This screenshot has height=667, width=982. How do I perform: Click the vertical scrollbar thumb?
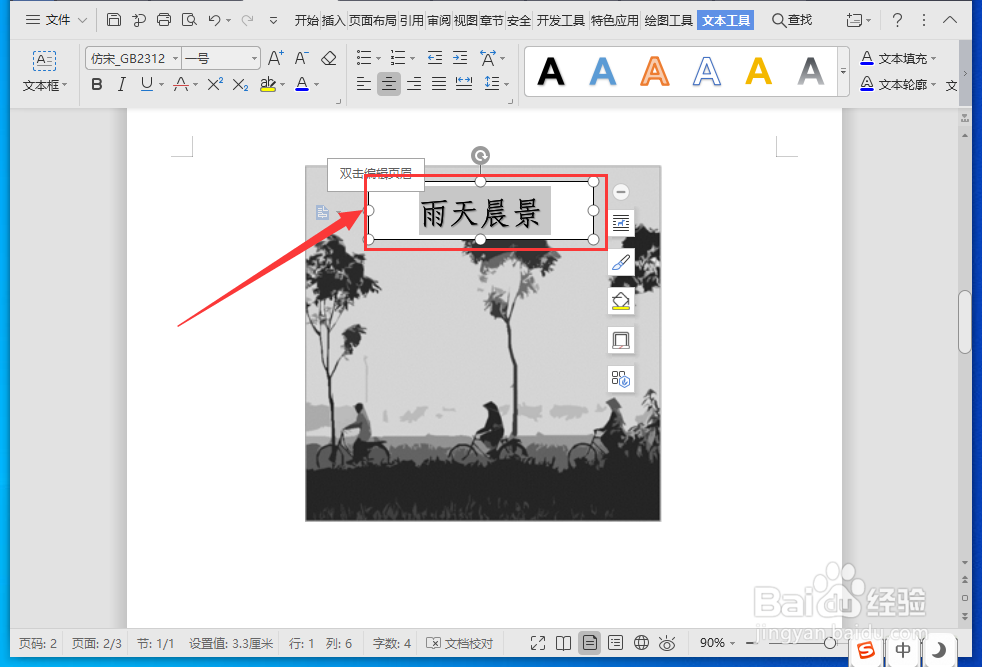click(964, 322)
